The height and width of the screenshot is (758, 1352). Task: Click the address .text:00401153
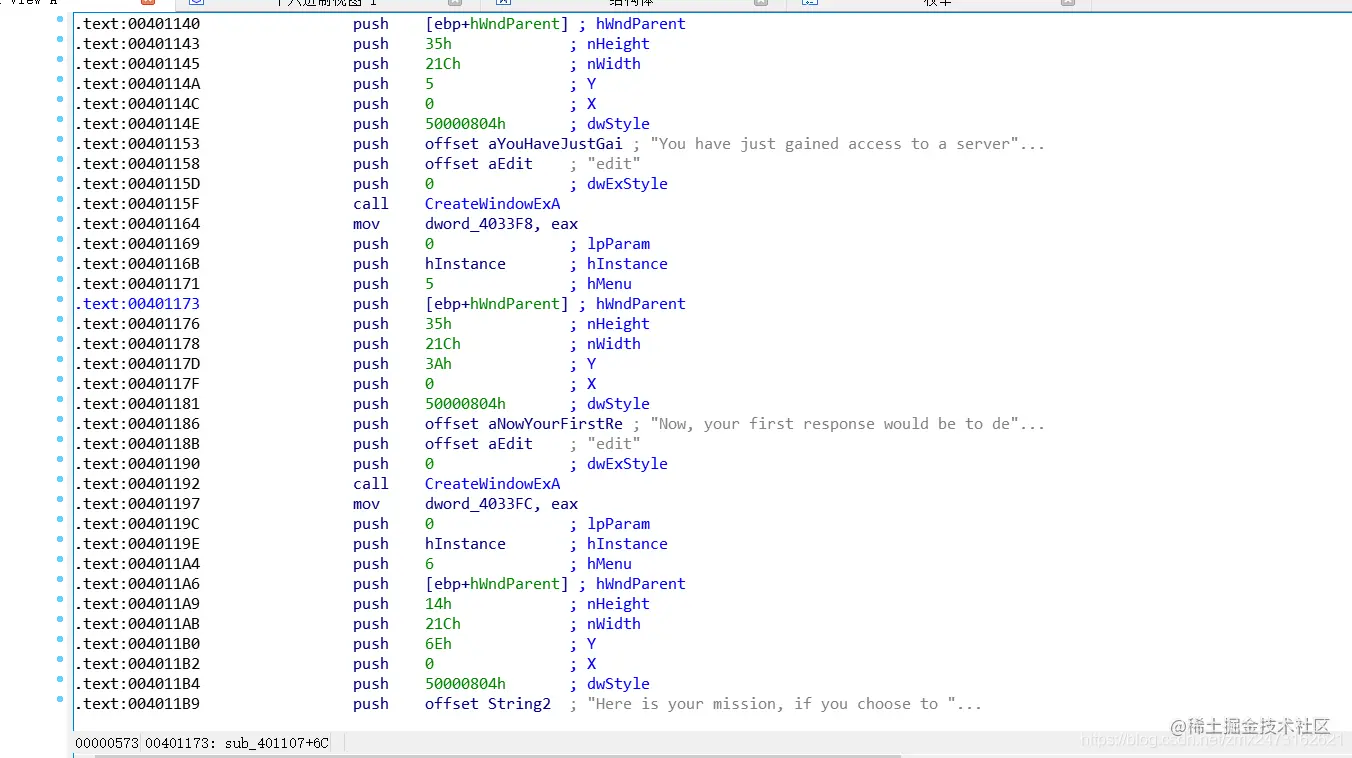(137, 144)
